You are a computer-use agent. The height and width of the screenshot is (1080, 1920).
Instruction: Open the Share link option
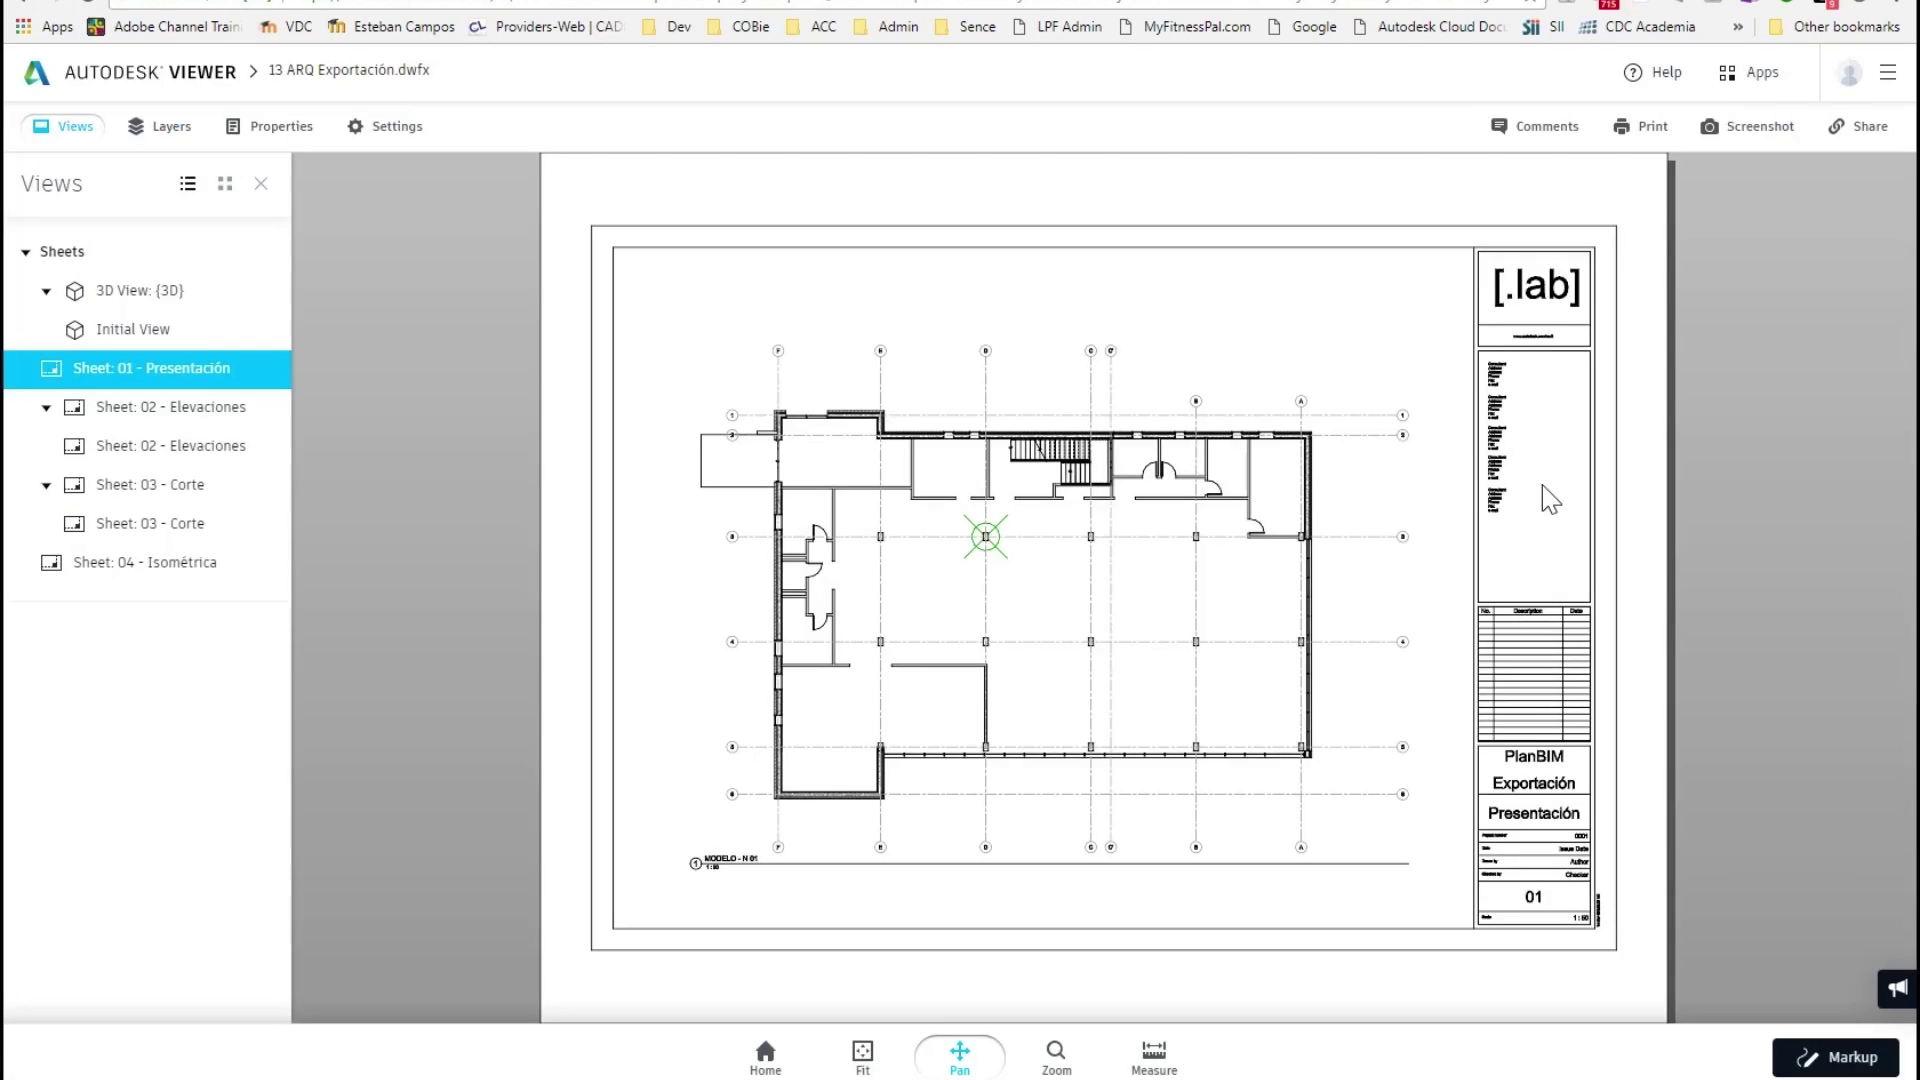click(x=1858, y=126)
